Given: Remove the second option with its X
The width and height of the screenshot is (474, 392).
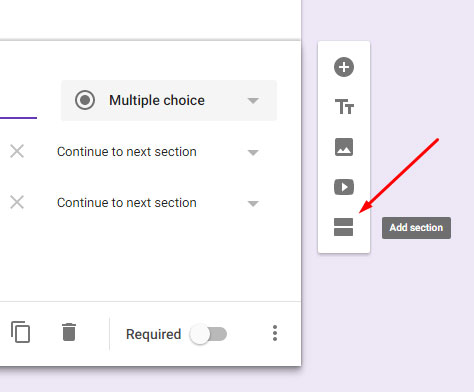Looking at the screenshot, I should point(17,202).
